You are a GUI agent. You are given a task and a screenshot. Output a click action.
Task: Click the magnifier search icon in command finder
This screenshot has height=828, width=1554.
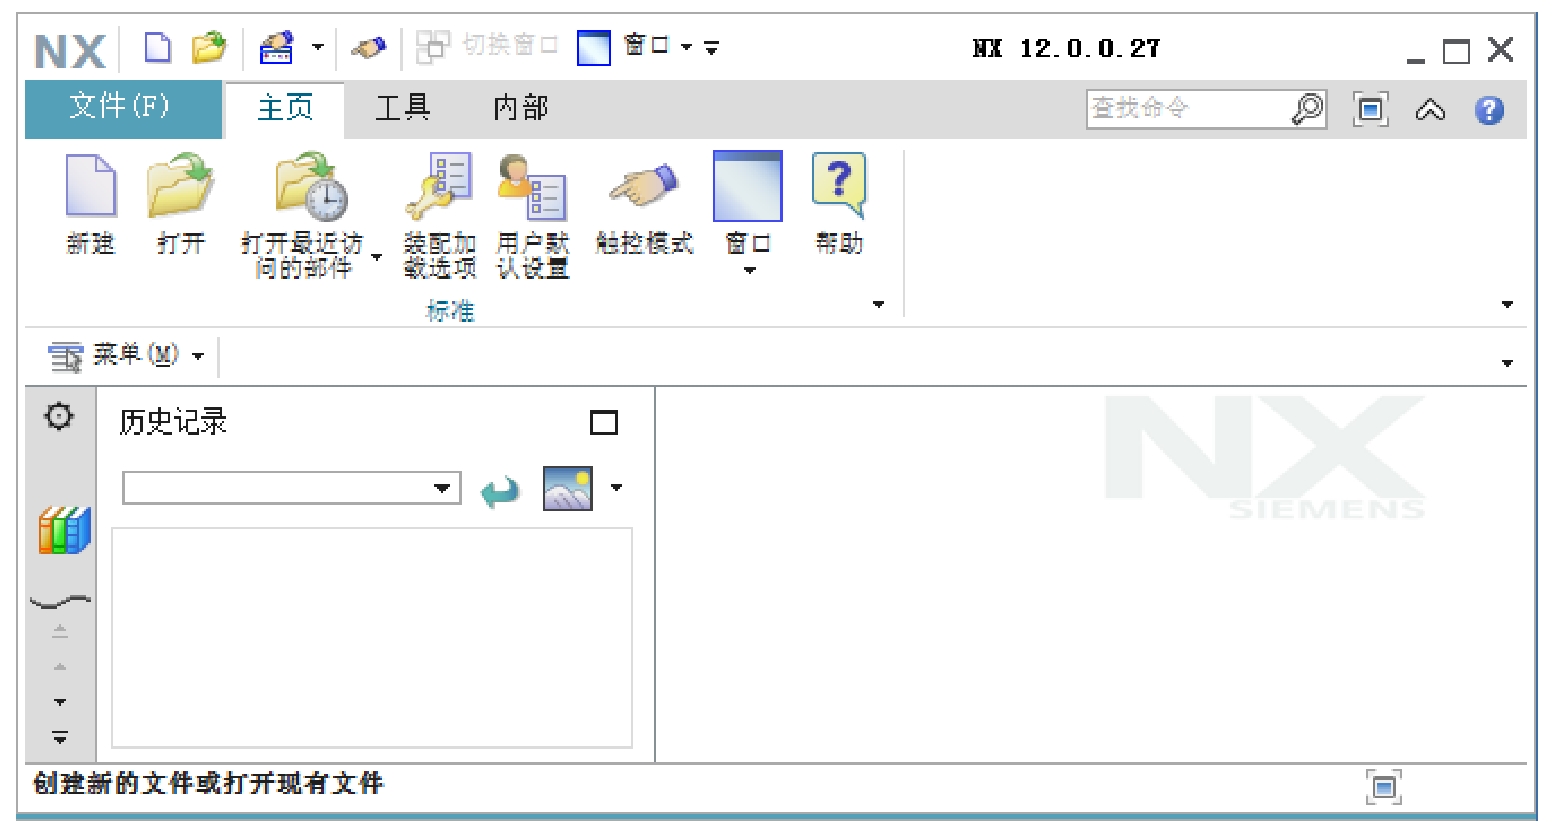point(1308,108)
